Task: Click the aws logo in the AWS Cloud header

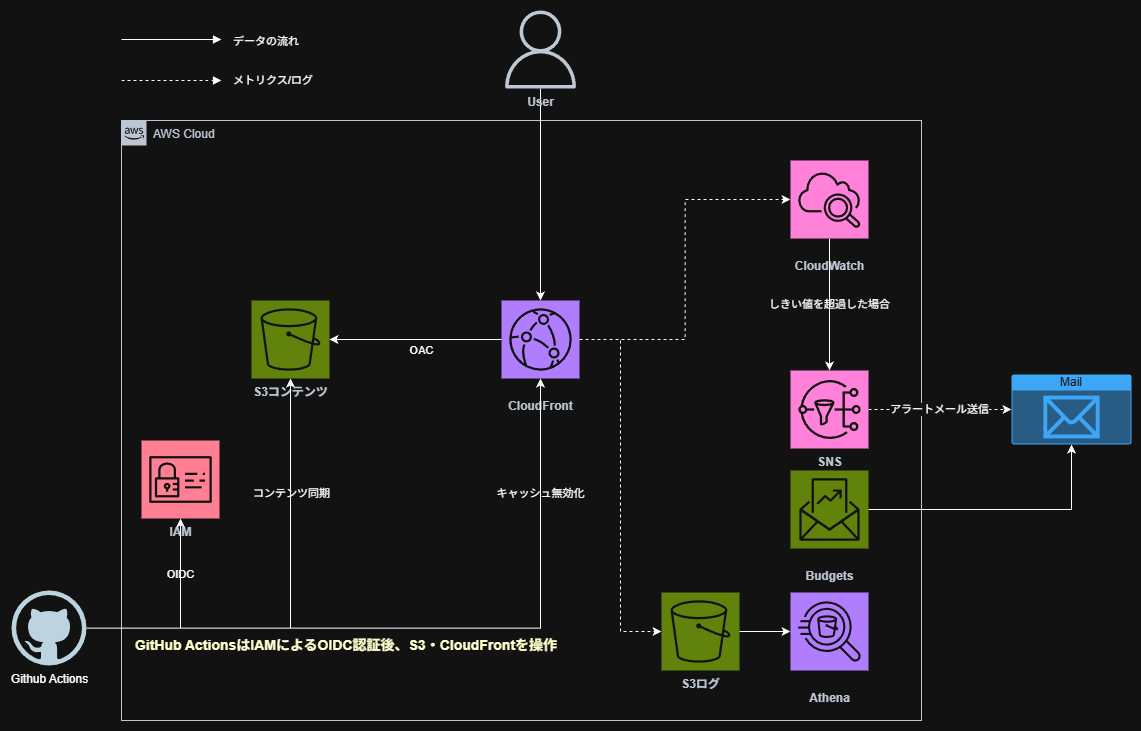Action: coord(133,133)
